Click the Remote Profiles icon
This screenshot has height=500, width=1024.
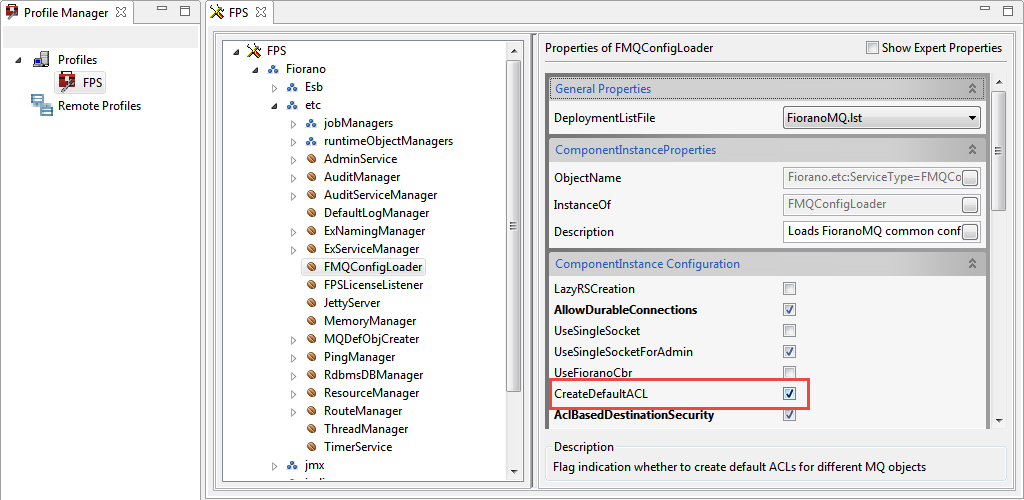click(41, 105)
